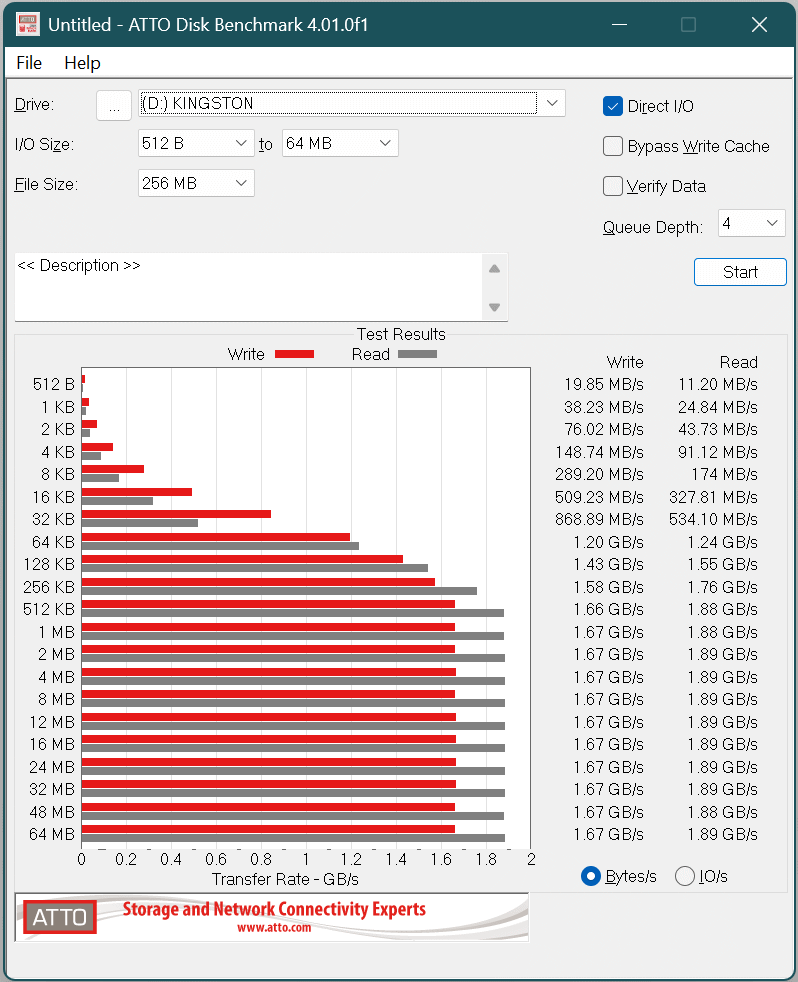Image resolution: width=798 pixels, height=982 pixels.
Task: Select the IO/s radio button
Action: 685,876
